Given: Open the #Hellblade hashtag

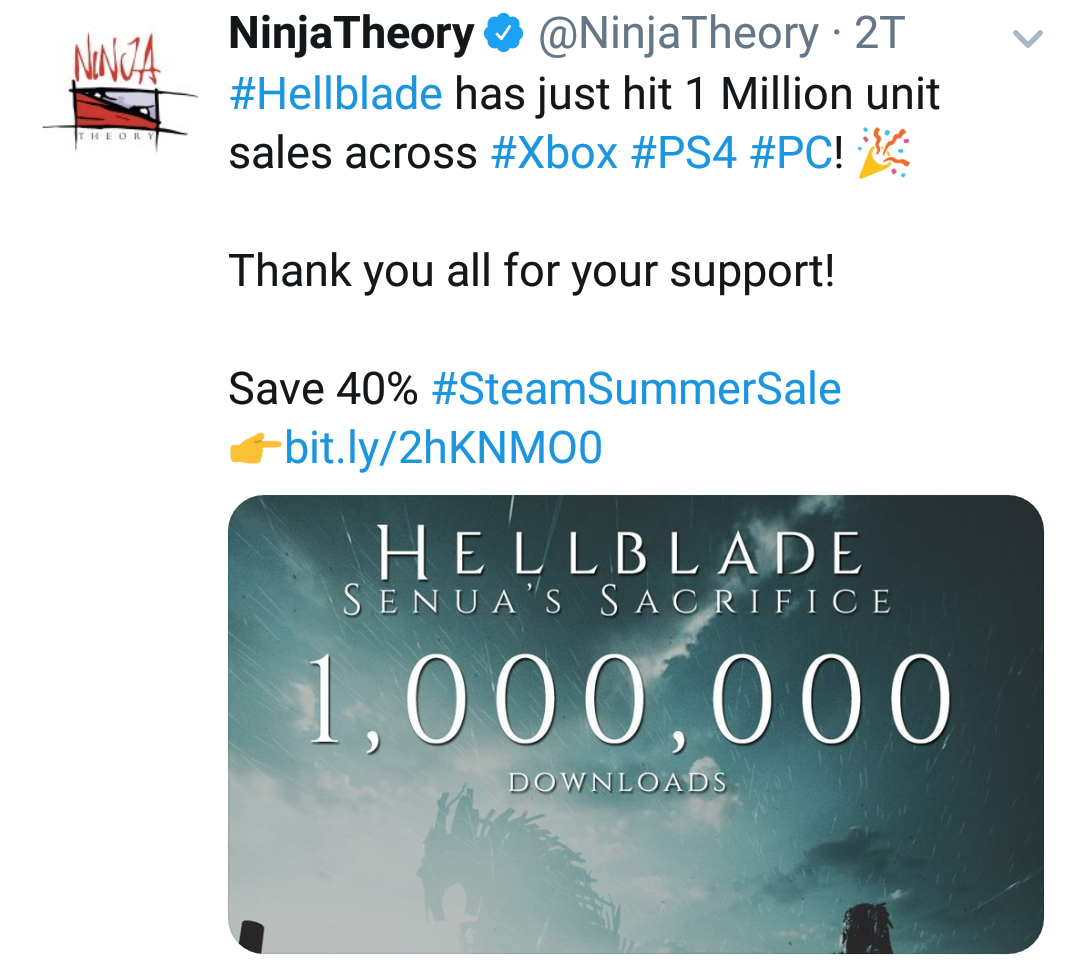Looking at the screenshot, I should [x=335, y=95].
